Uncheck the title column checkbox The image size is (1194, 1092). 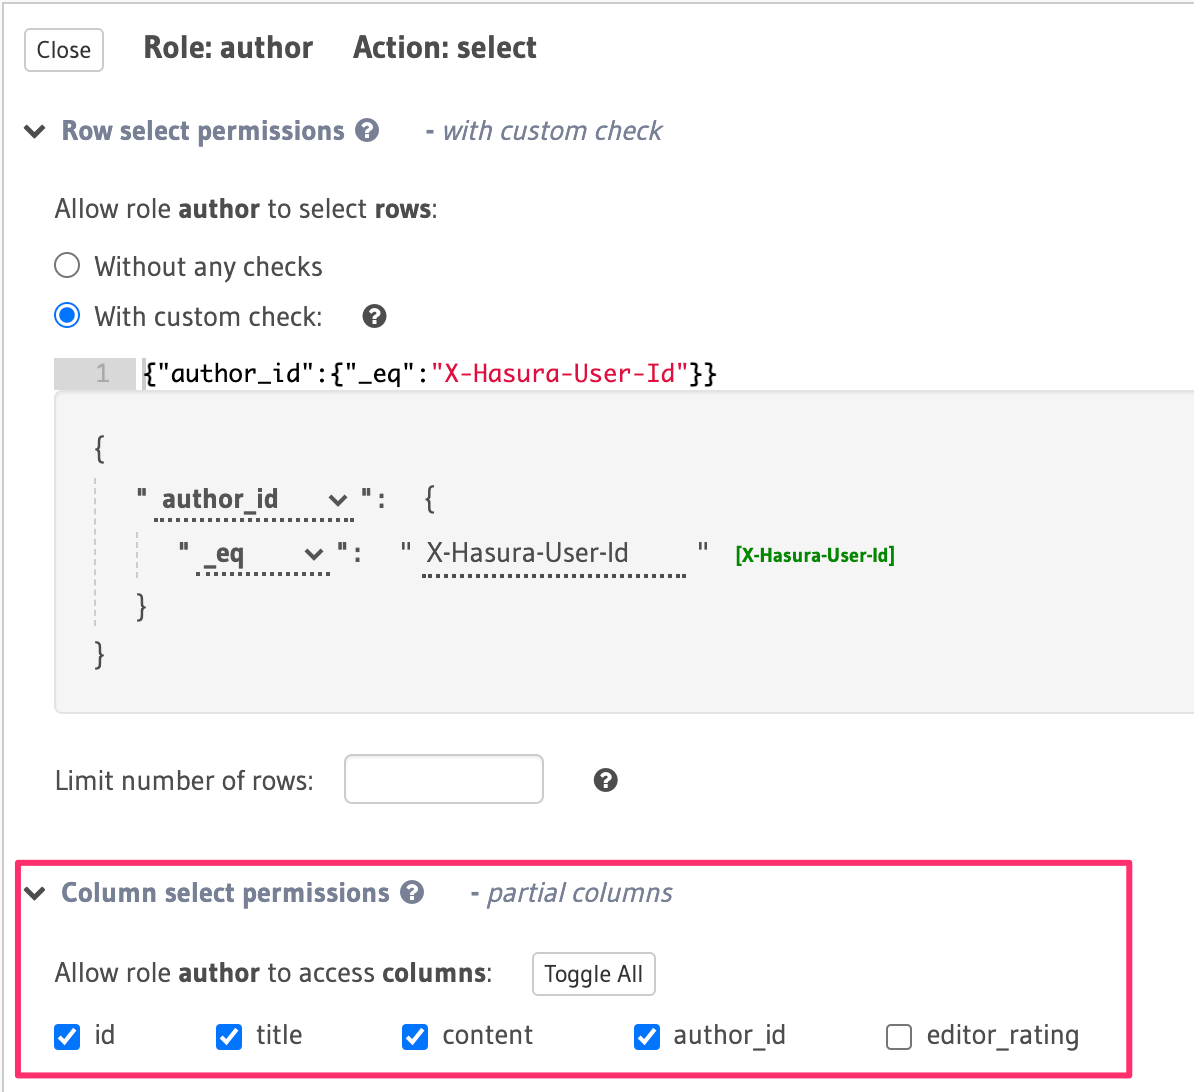point(229,1037)
